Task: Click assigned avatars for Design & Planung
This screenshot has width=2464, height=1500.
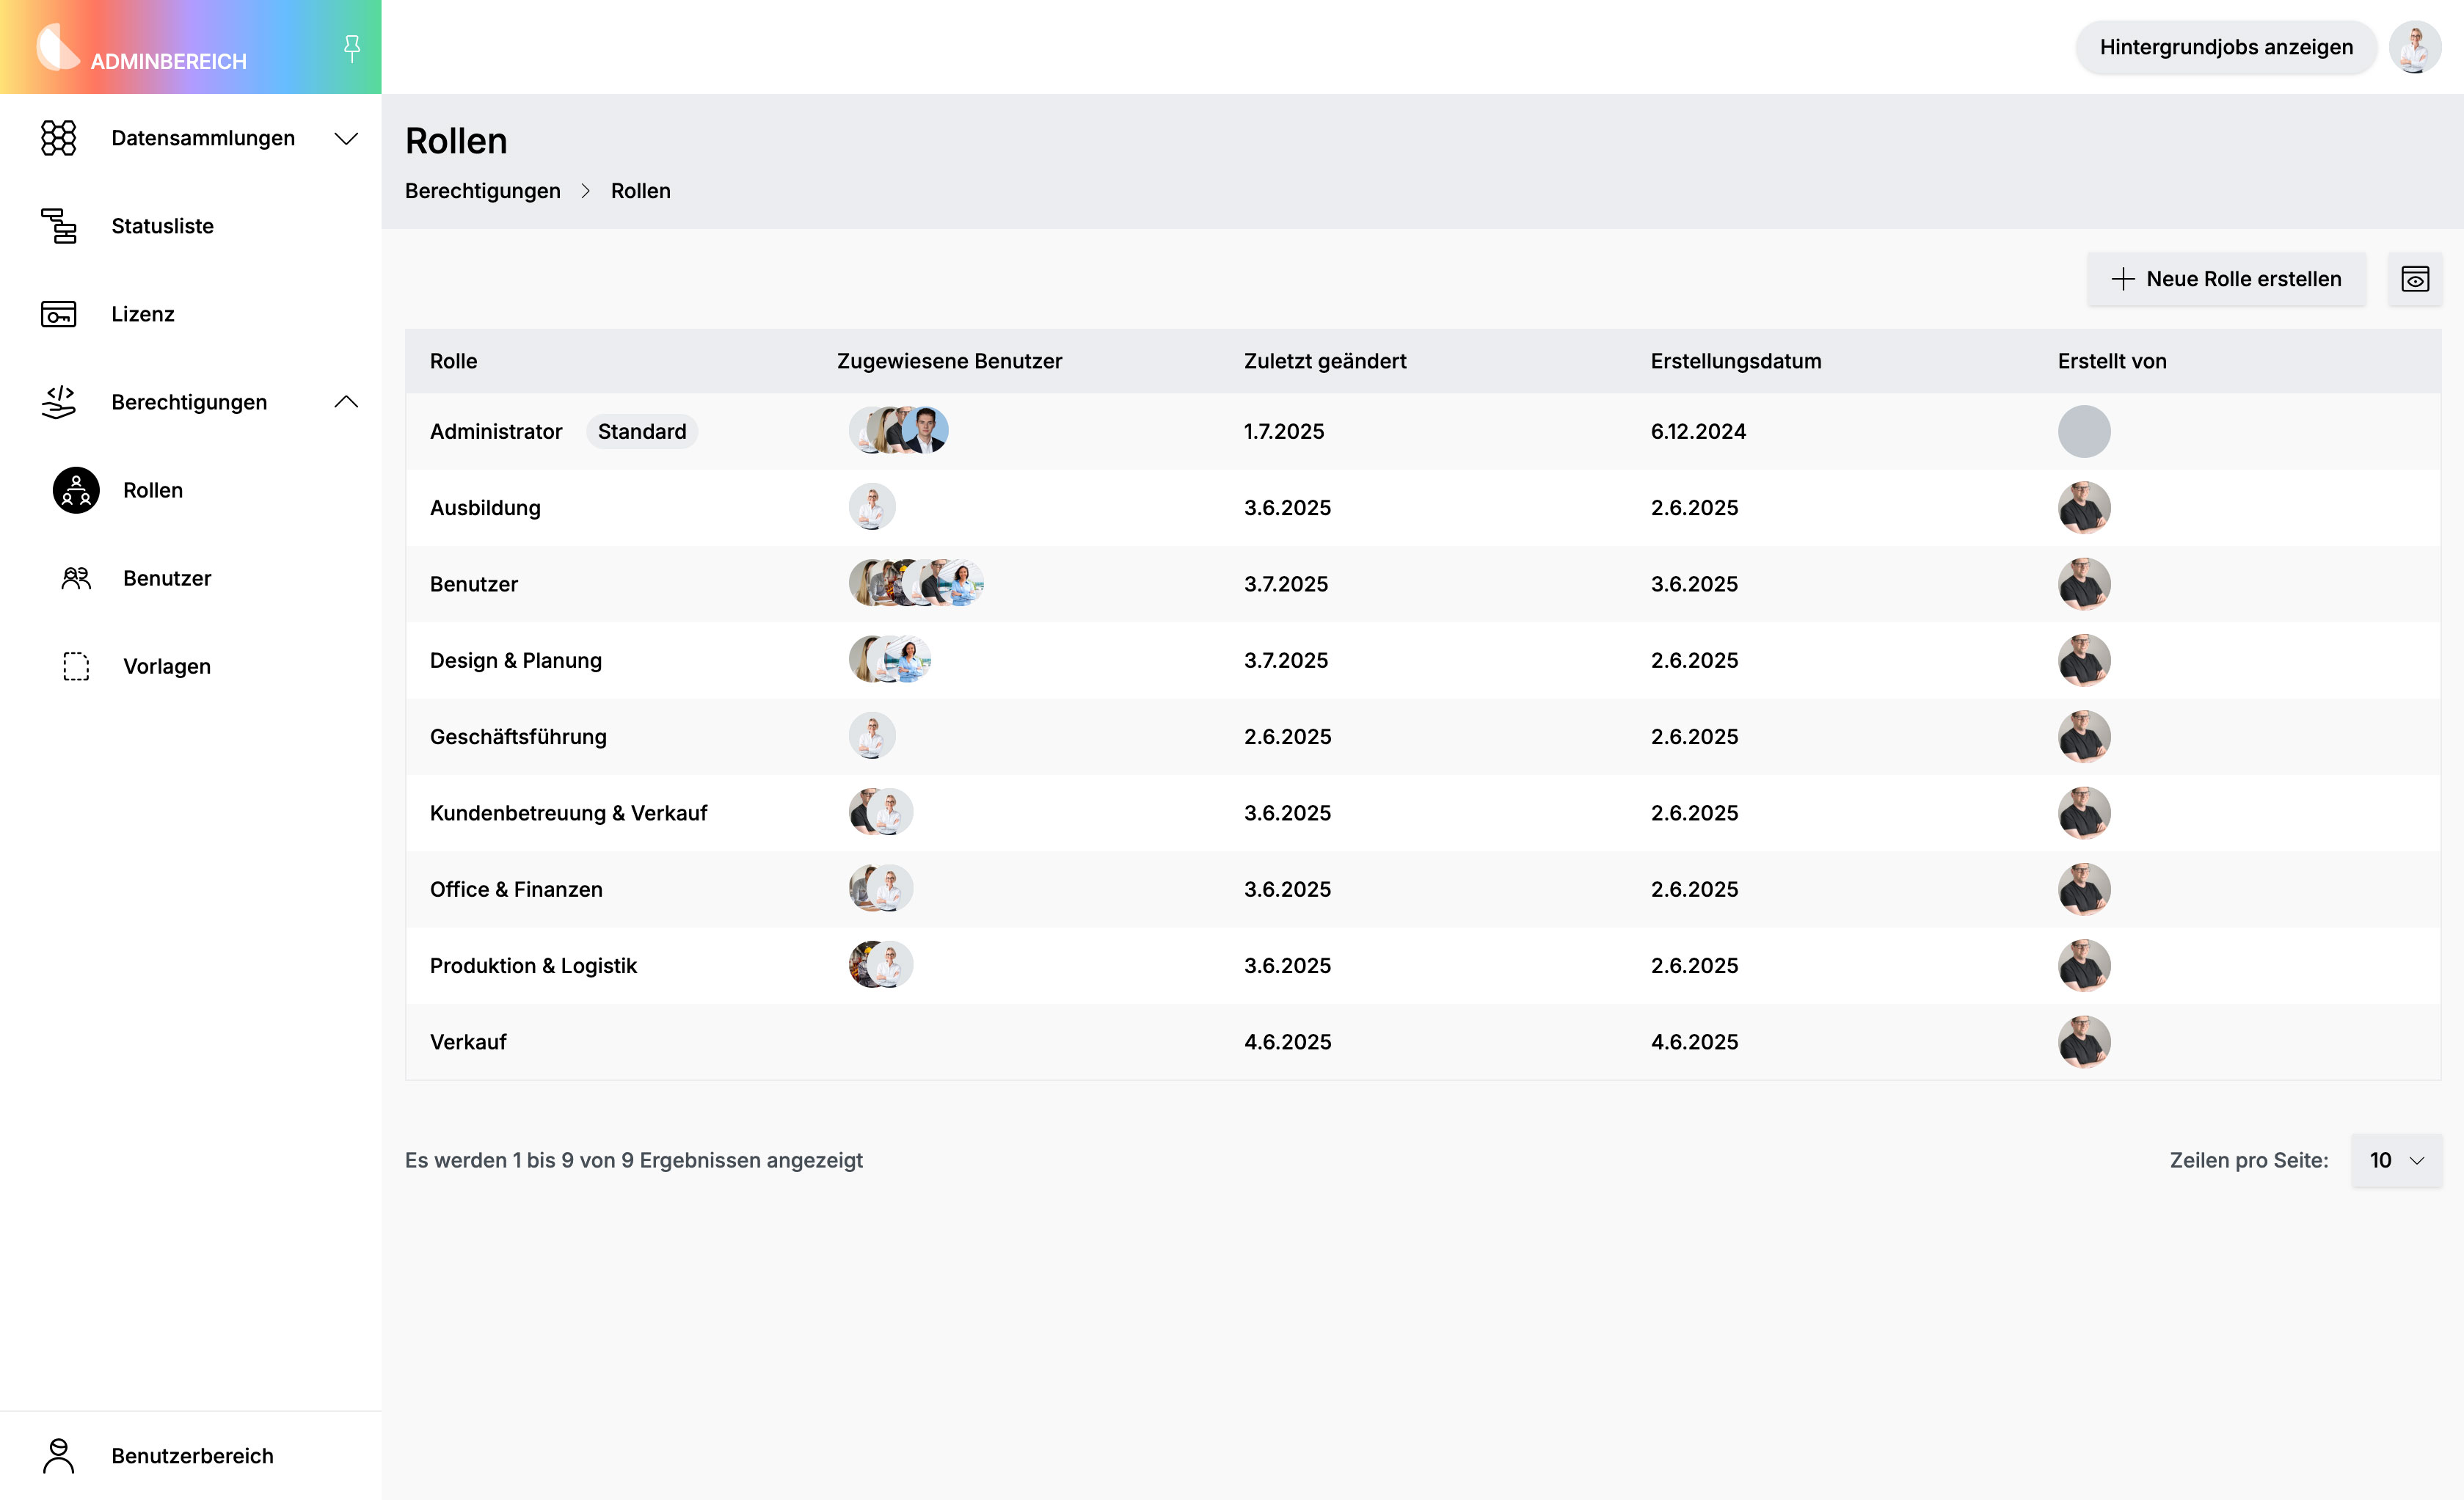Action: [890, 659]
